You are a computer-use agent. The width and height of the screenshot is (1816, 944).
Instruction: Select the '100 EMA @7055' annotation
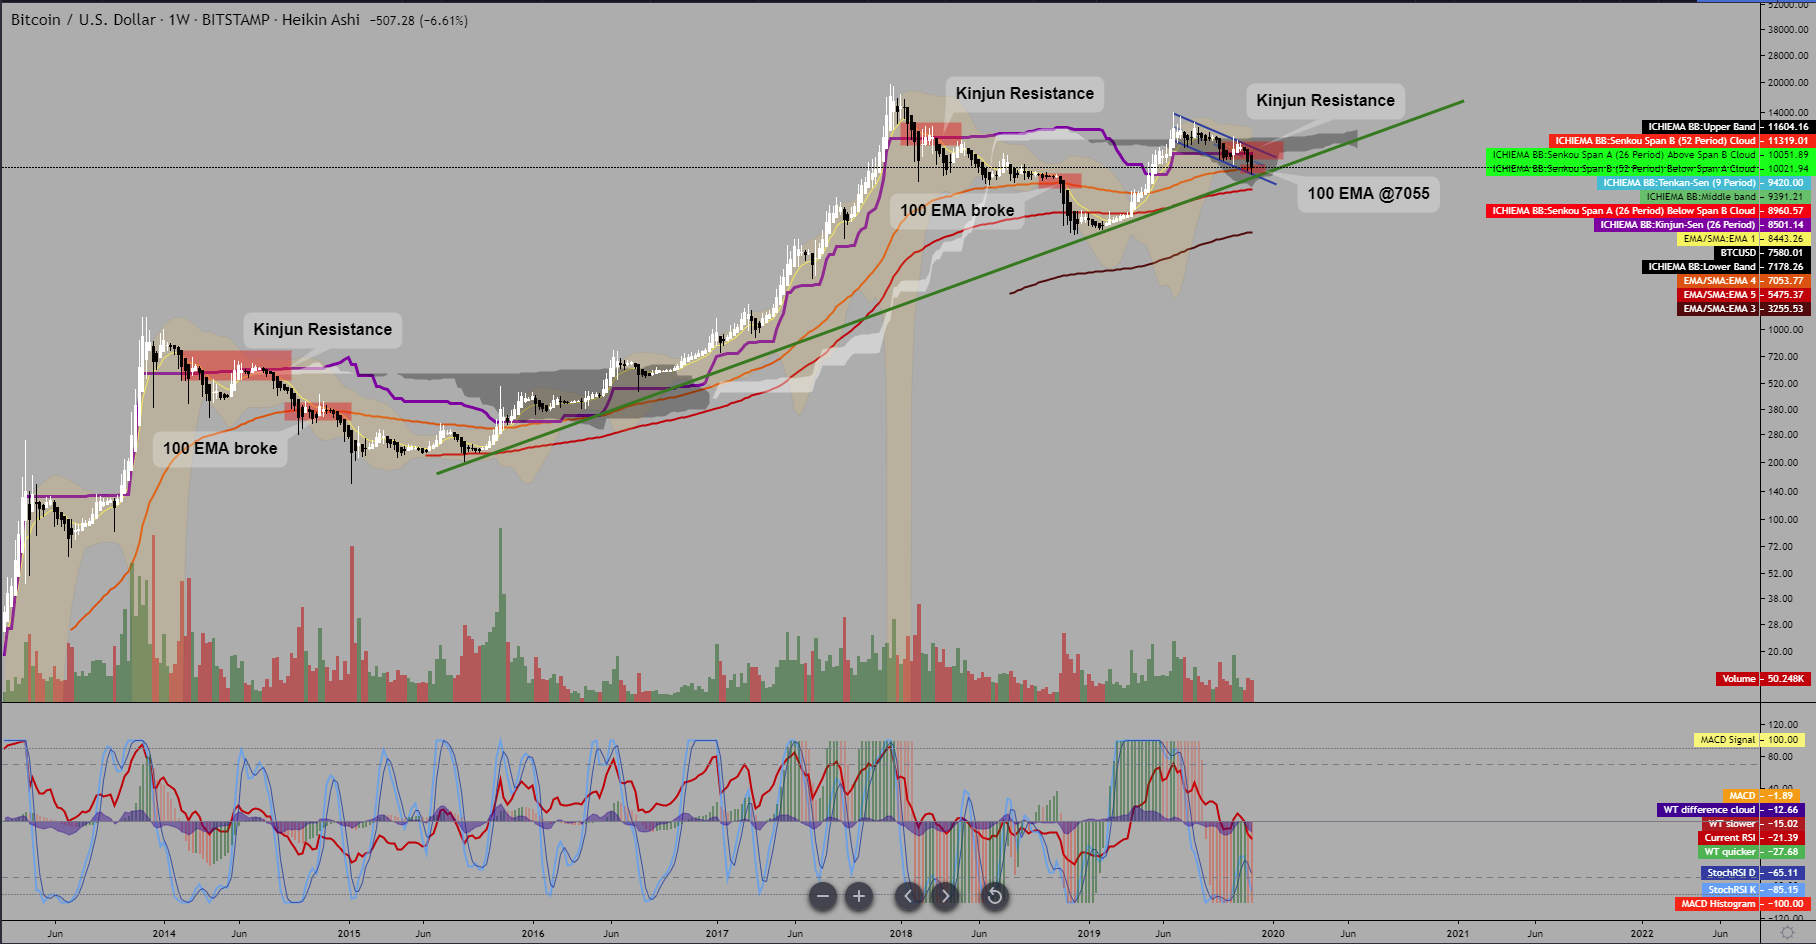[x=1368, y=193]
